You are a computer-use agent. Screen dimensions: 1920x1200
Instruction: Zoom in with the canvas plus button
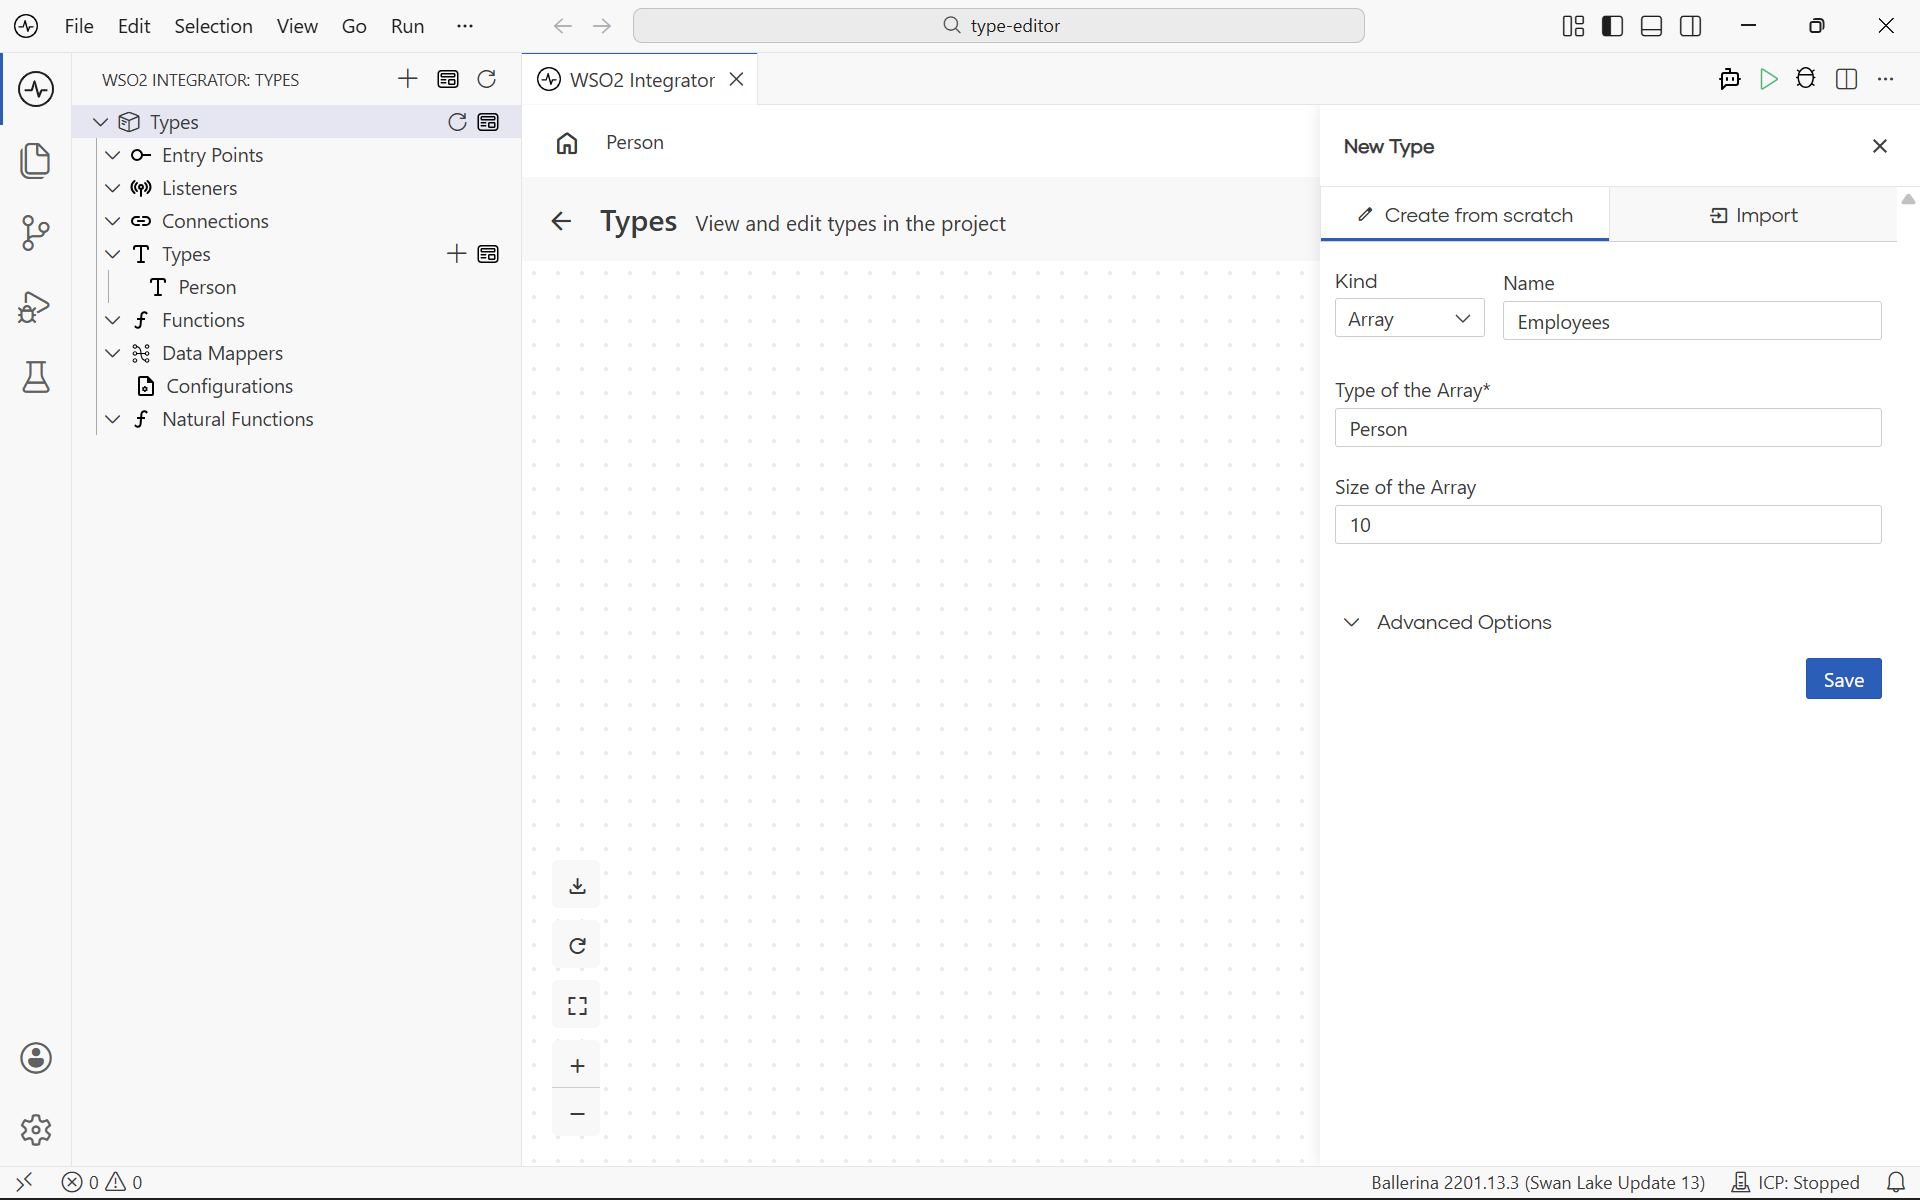577,1066
